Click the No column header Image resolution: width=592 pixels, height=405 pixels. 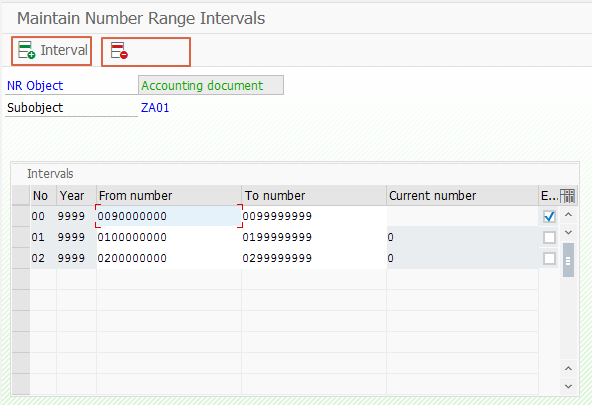[43, 196]
